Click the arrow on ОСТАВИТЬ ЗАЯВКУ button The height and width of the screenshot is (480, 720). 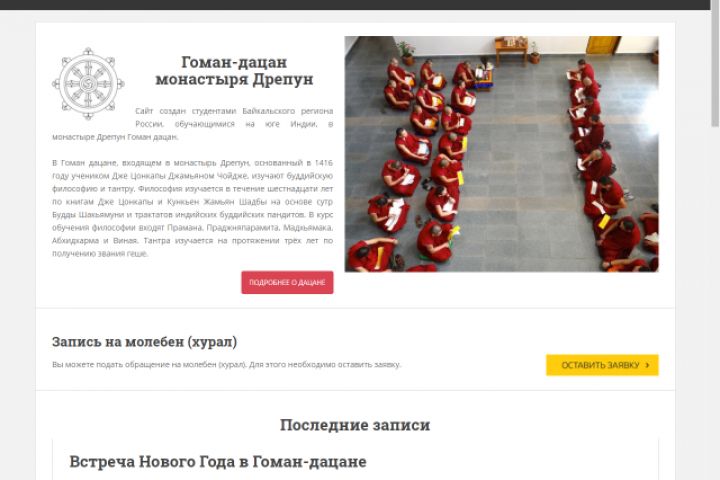pos(647,365)
